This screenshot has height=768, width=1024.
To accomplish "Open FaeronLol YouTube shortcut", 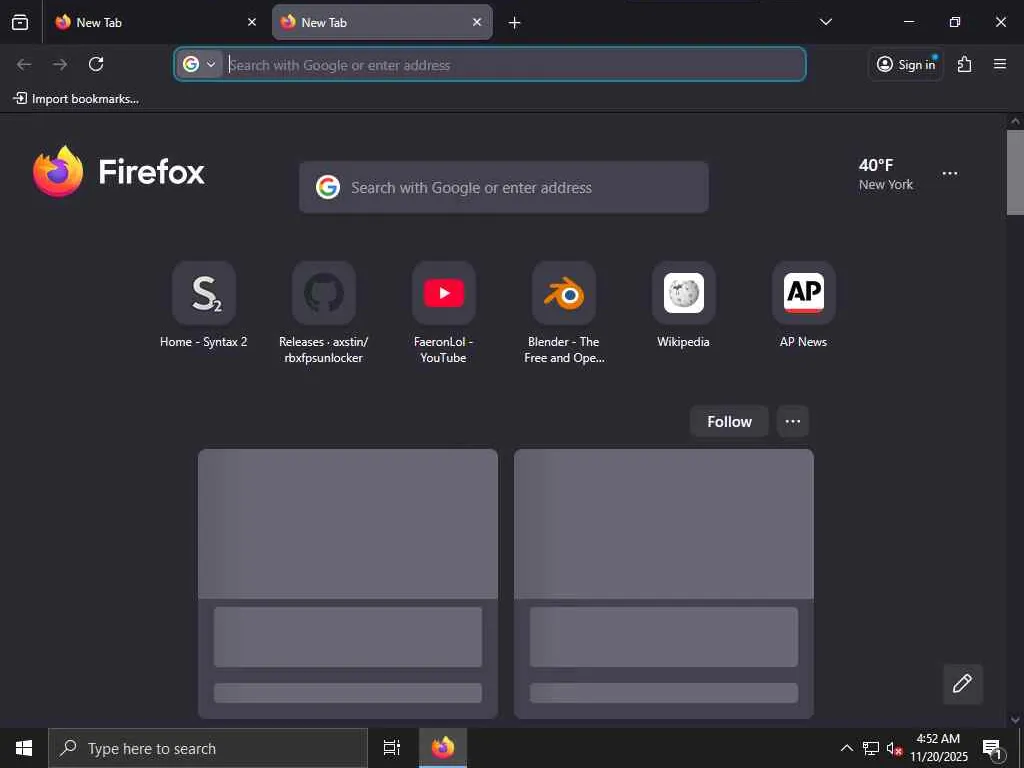I will [x=444, y=313].
